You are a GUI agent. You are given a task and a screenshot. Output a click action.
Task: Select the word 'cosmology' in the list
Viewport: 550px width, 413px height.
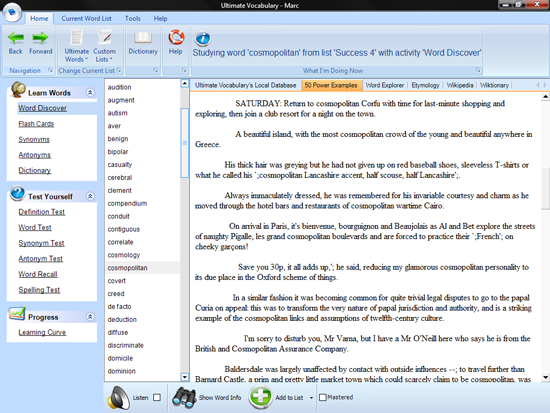tap(124, 255)
